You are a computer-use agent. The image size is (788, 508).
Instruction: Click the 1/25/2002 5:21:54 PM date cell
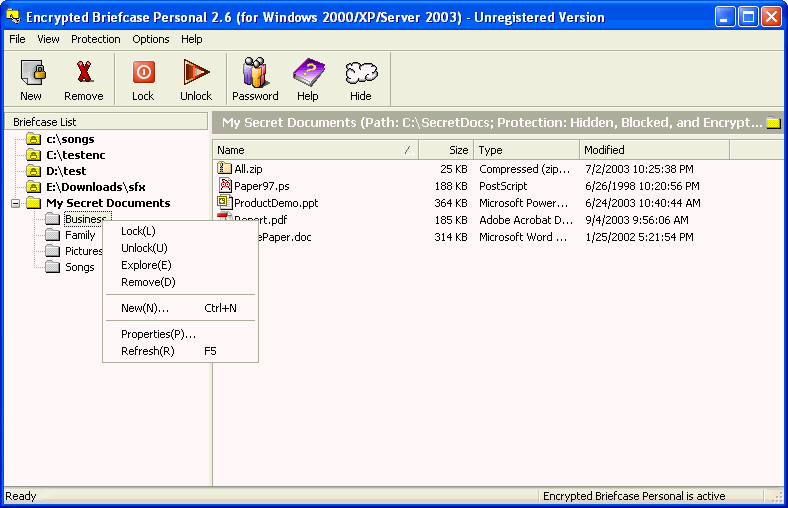639,237
